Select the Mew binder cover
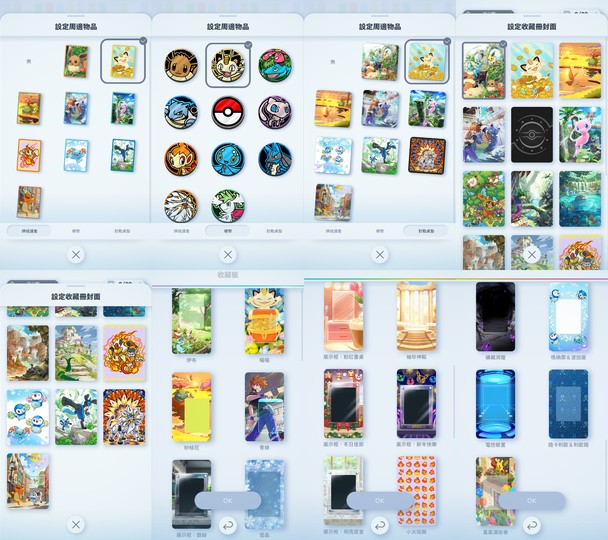The height and width of the screenshot is (540, 608). coord(580,135)
